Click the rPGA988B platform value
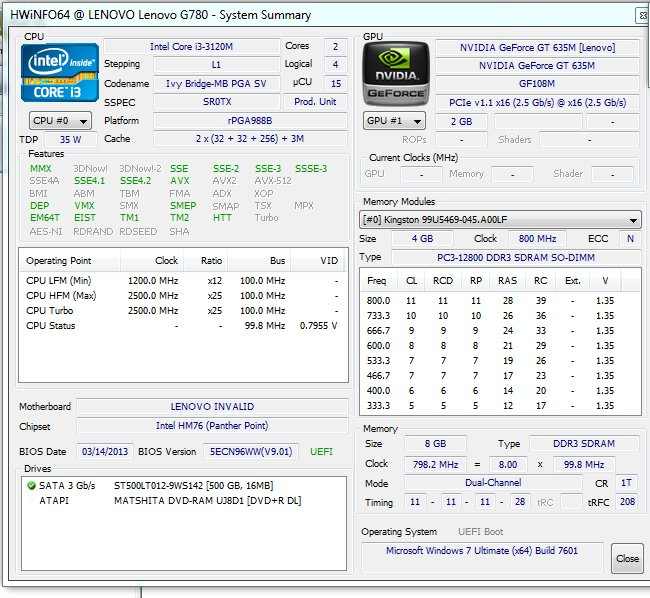 coord(250,121)
